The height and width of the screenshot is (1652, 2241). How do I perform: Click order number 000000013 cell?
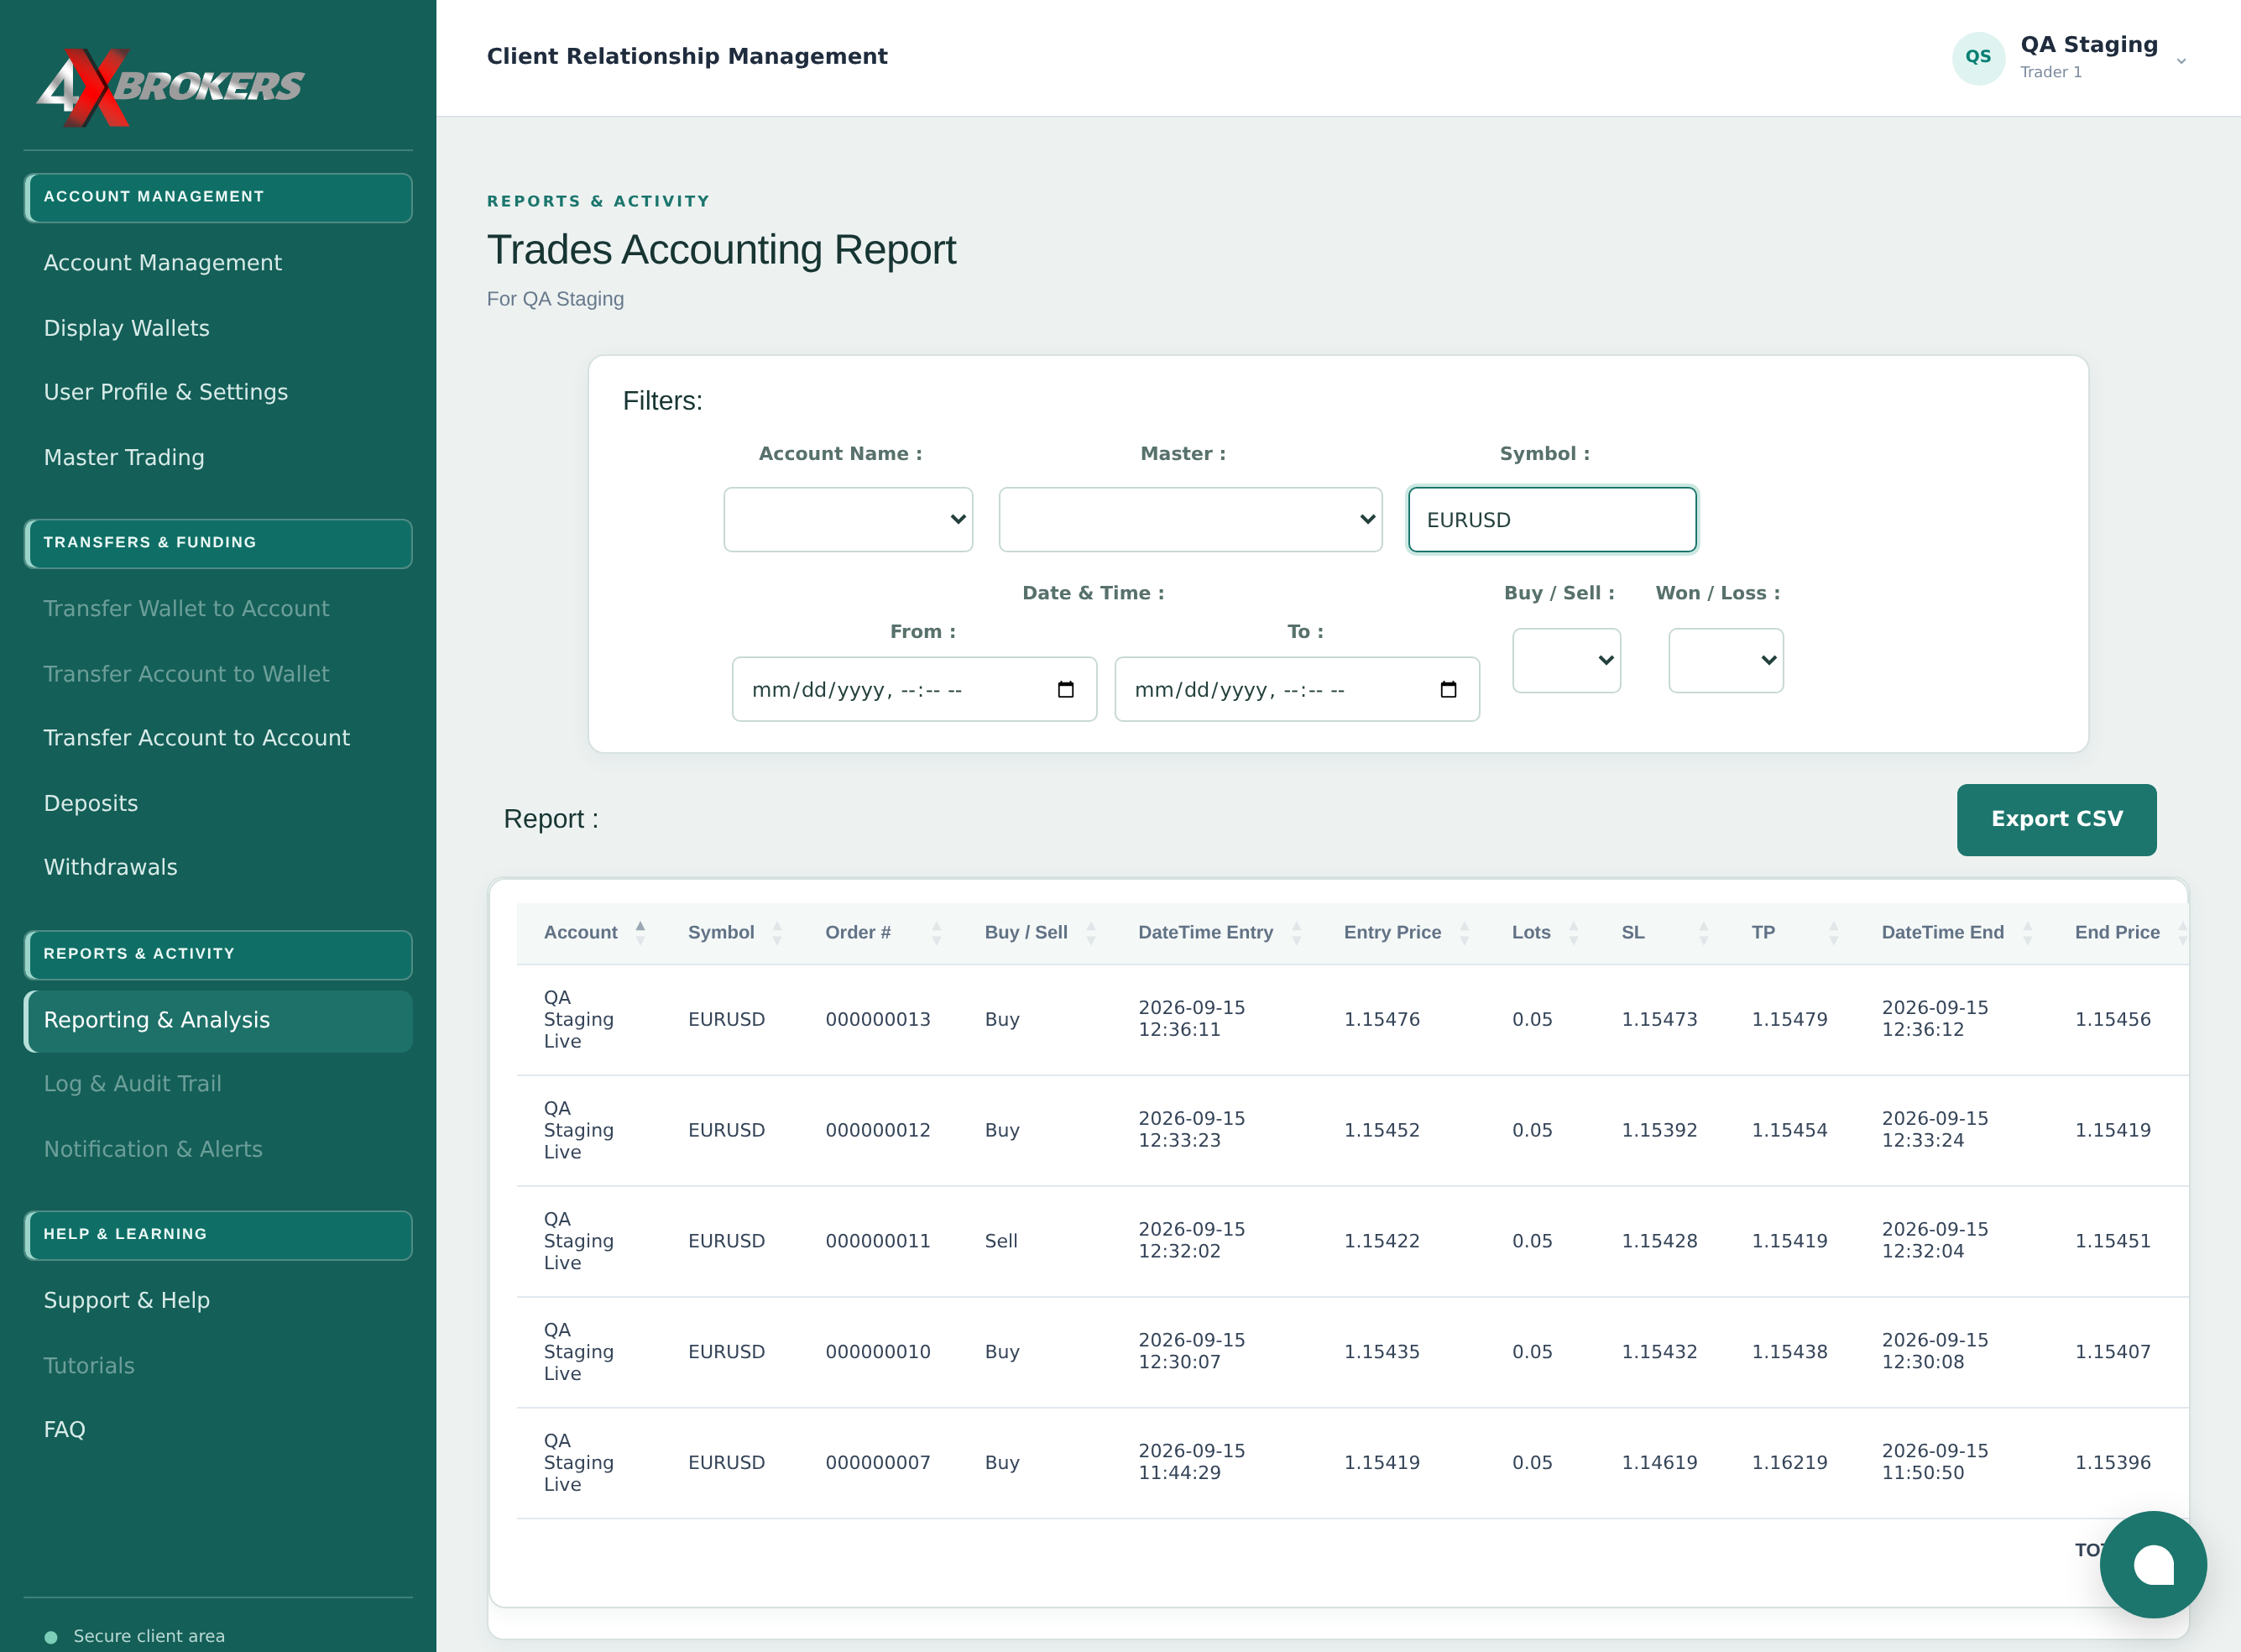tap(878, 1019)
